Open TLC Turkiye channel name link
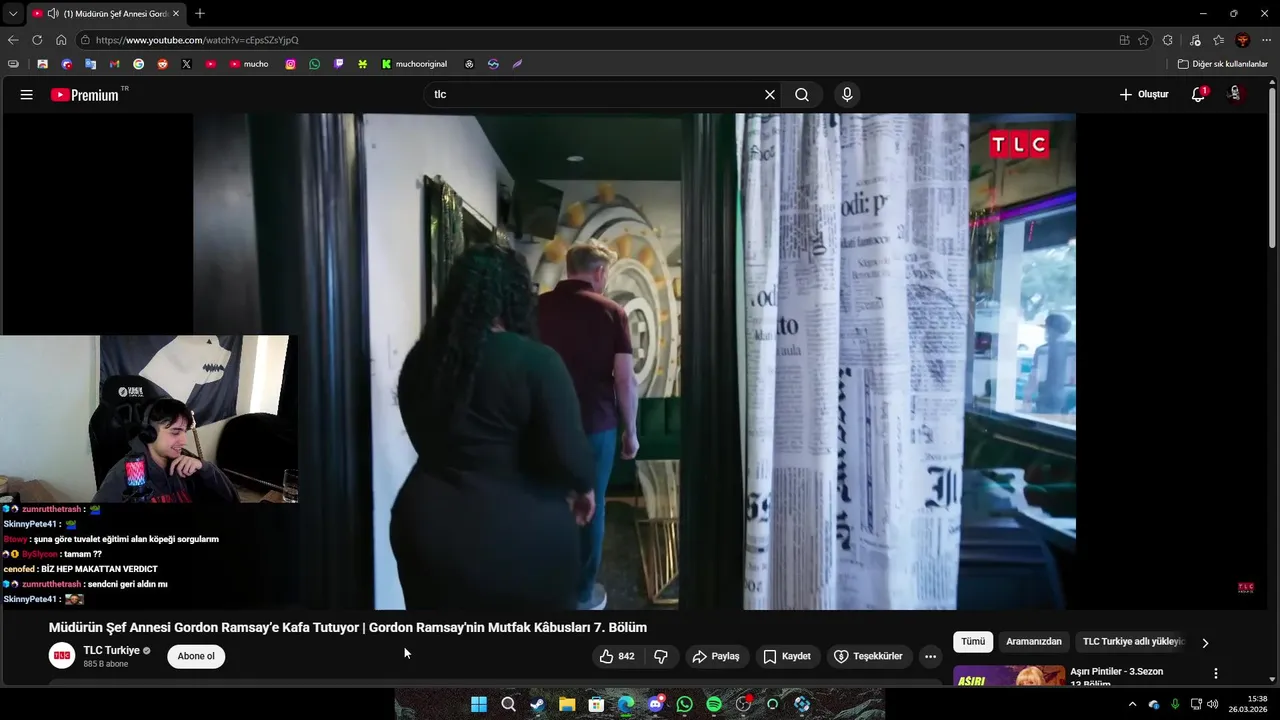 (x=111, y=650)
